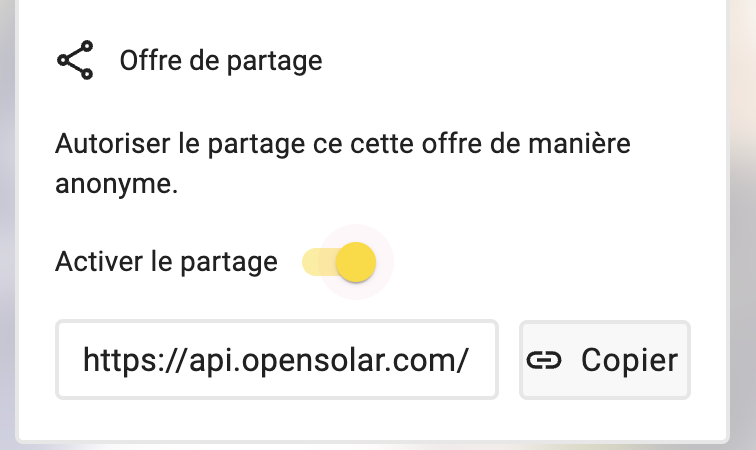
Task: Click the chain link icon inside Copier
Action: (x=544, y=360)
